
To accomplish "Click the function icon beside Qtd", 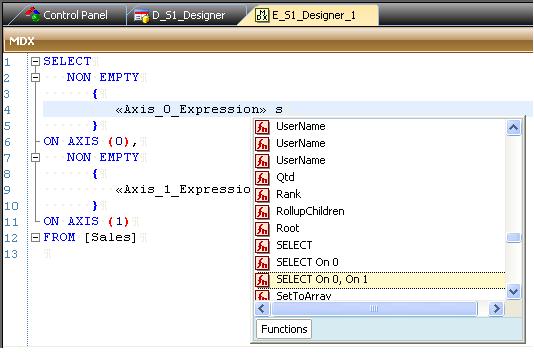I will [262, 178].
